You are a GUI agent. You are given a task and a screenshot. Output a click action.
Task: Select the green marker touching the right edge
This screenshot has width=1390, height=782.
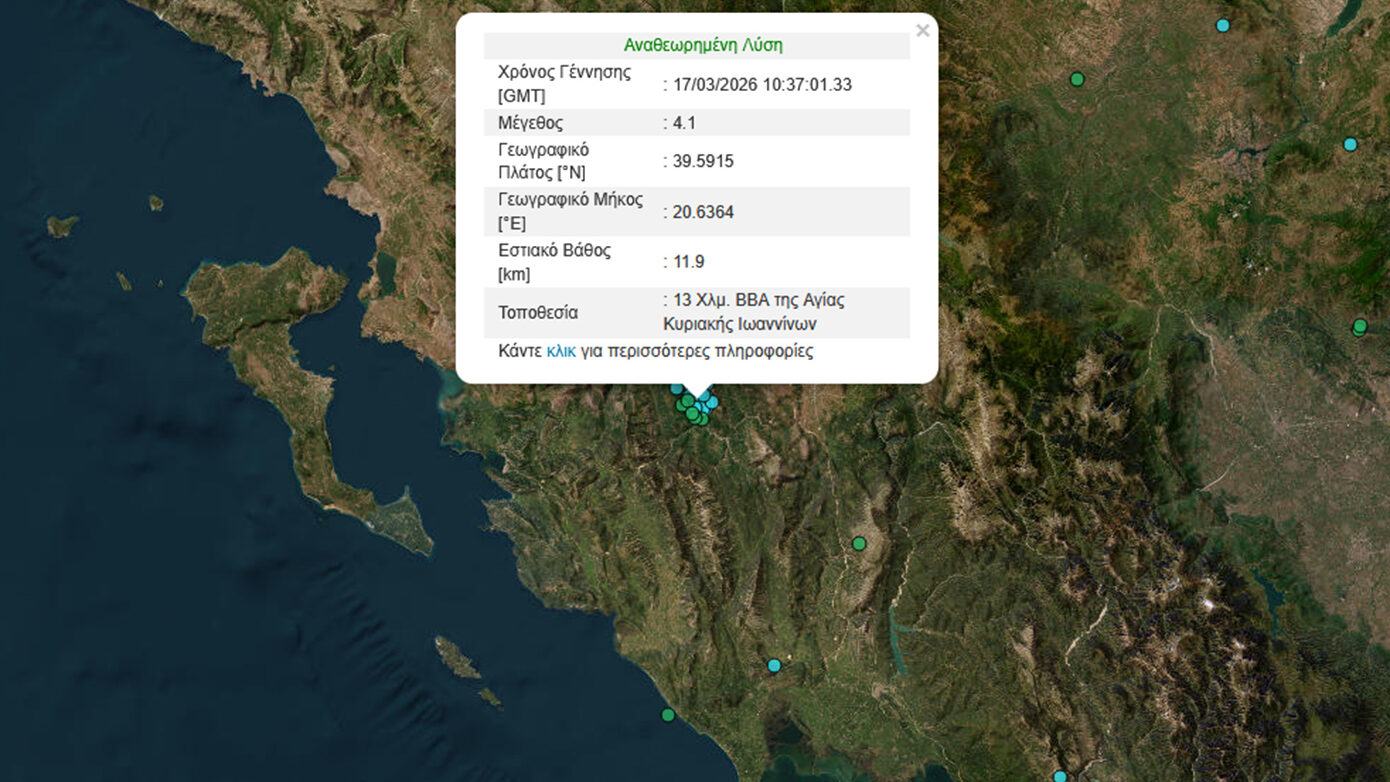click(1360, 326)
